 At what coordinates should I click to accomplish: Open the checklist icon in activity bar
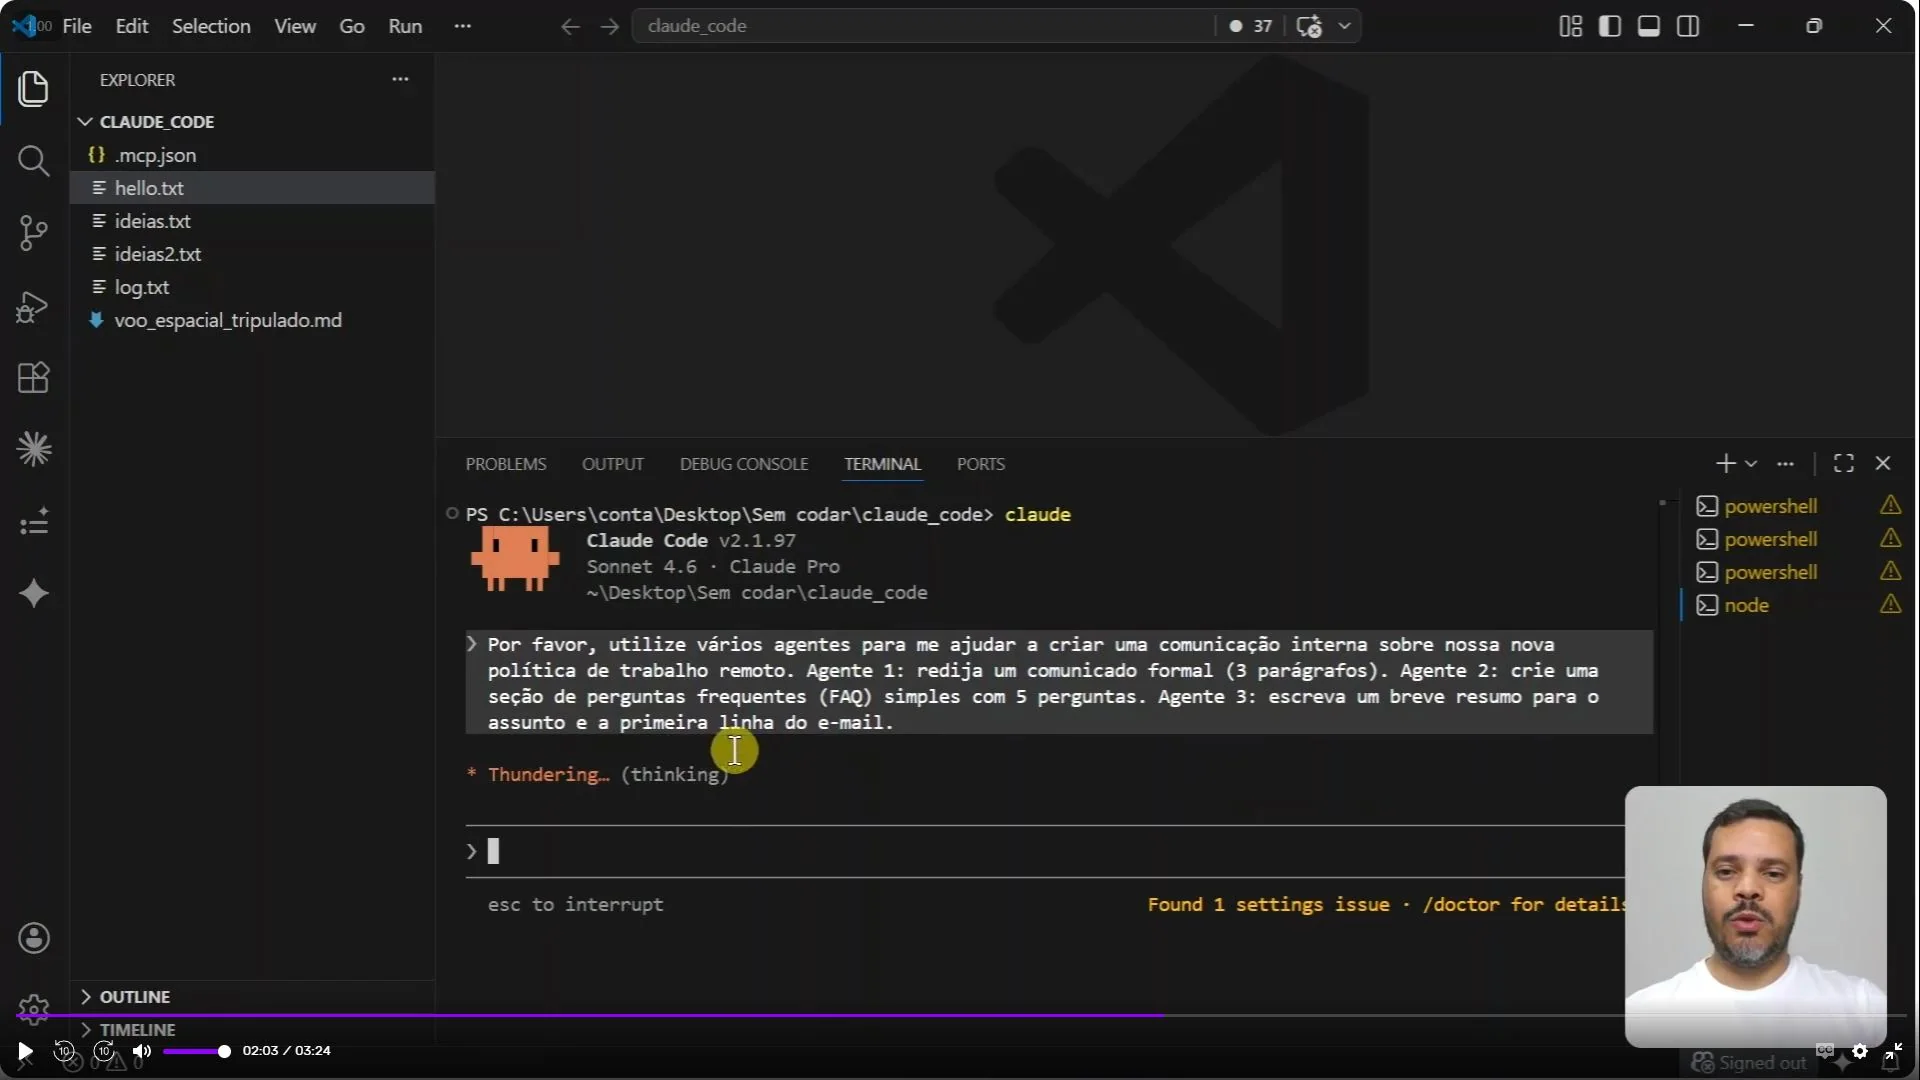(x=34, y=522)
